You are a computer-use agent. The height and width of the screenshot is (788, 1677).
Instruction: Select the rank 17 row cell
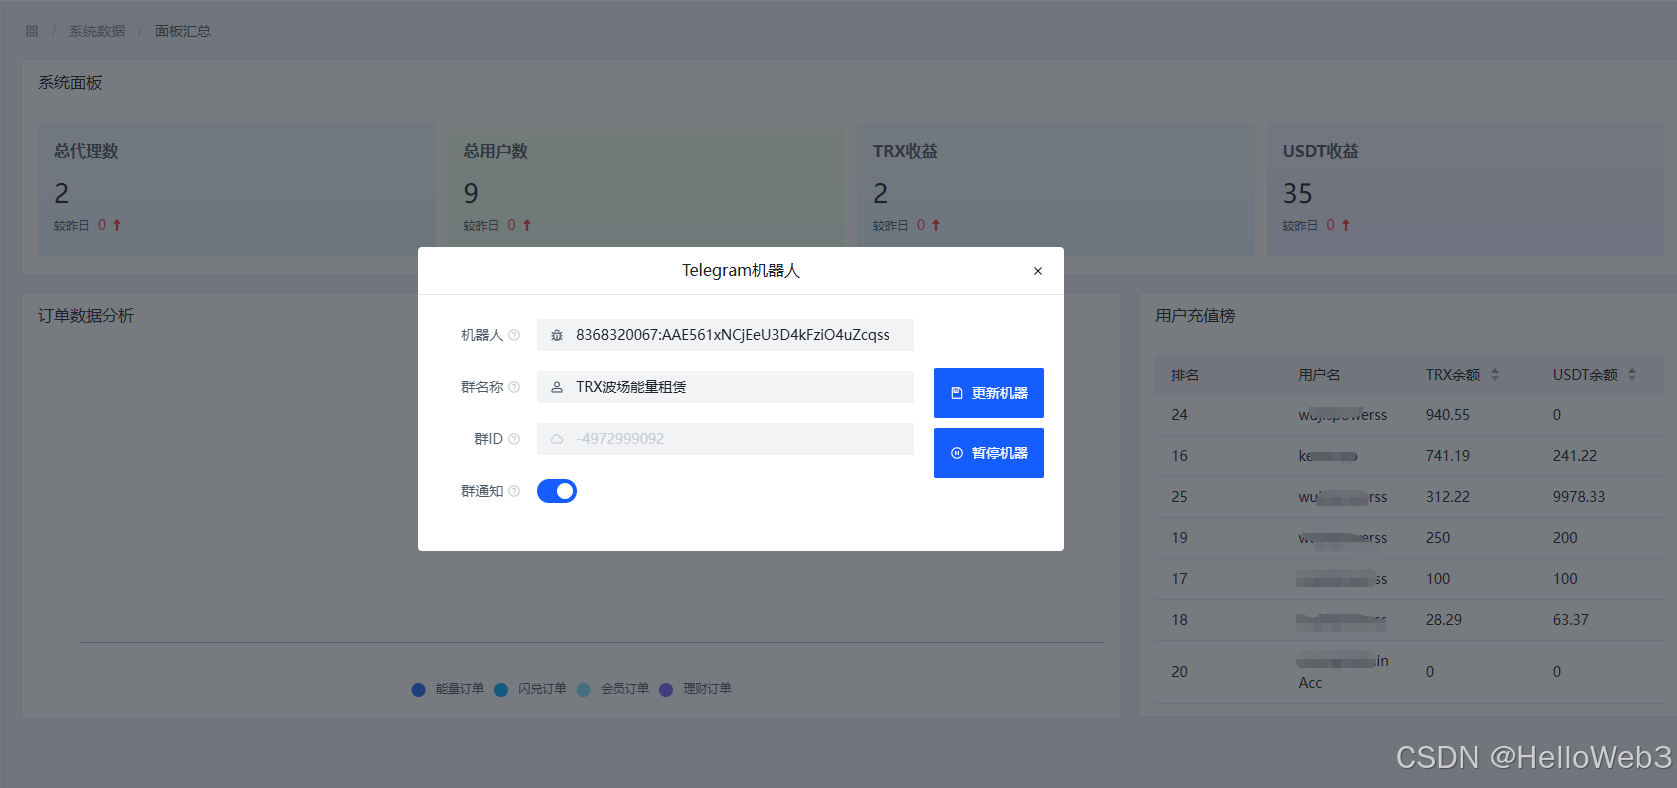[1180, 579]
